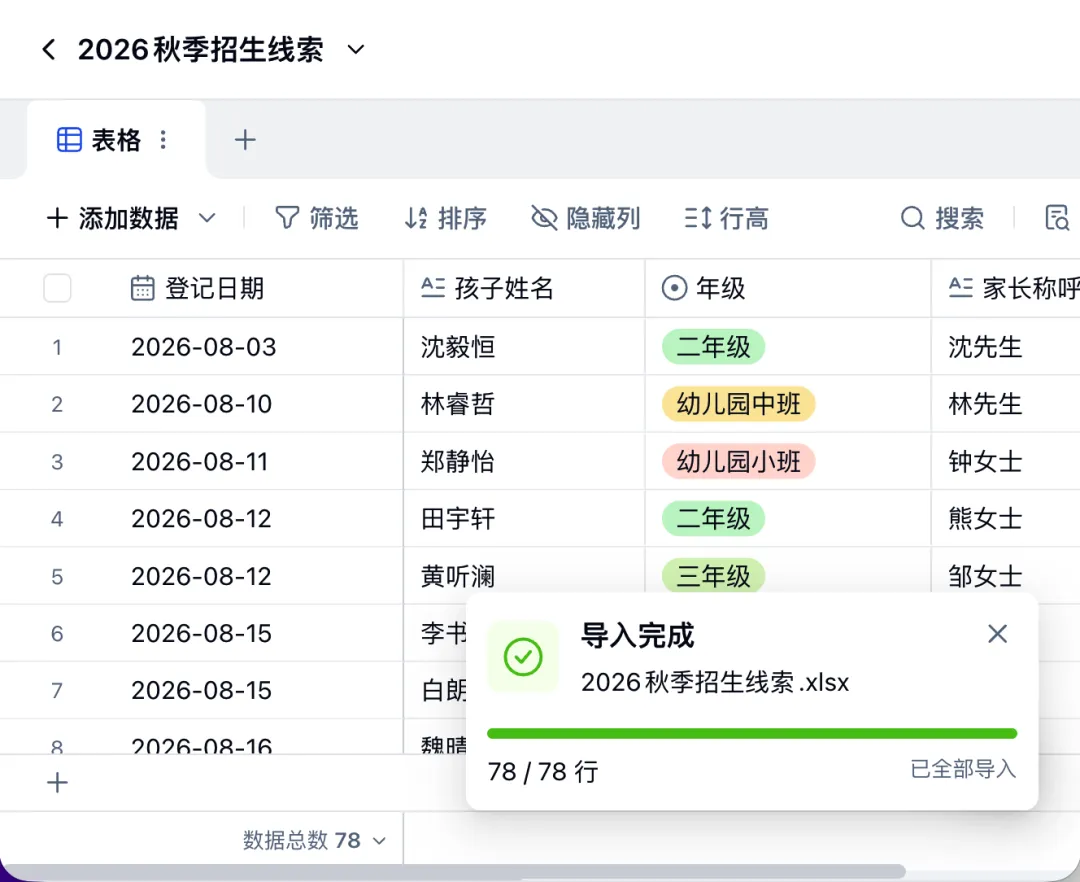
Task: Click the file name 2026秋季招生线索.xlsx
Action: pyautogui.click(x=715, y=682)
